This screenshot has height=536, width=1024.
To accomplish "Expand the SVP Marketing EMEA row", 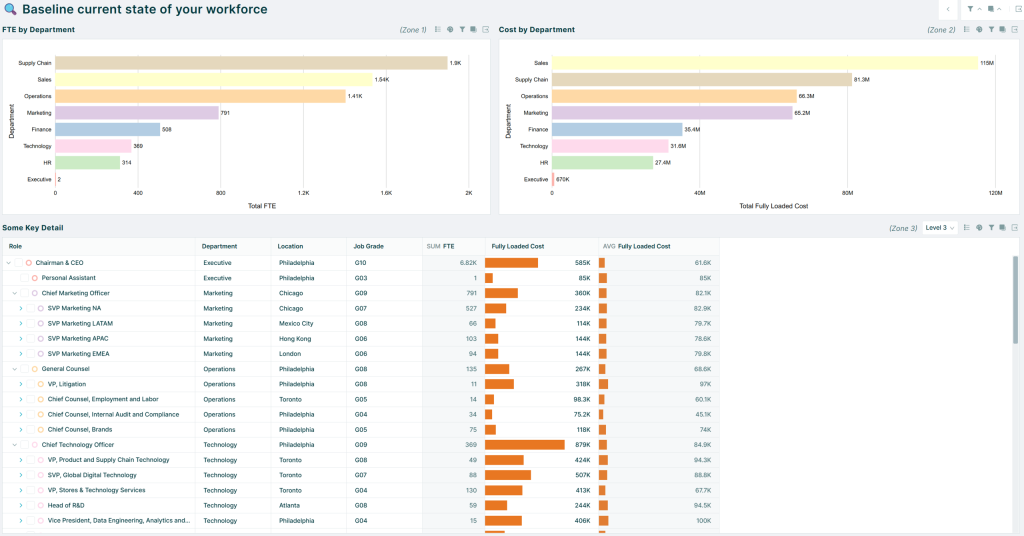I will [x=20, y=354].
